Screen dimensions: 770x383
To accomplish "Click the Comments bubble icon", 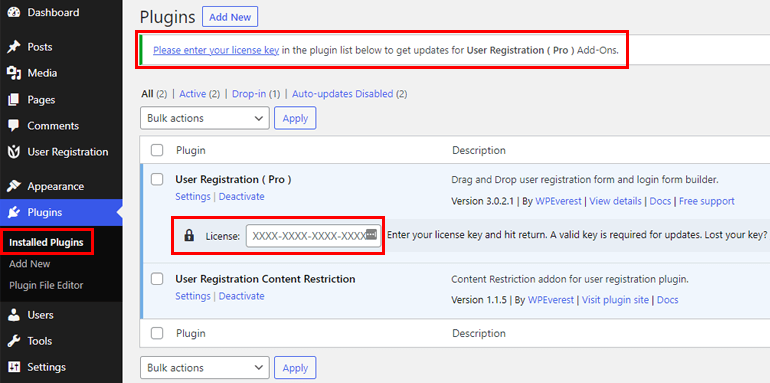I will (14, 126).
